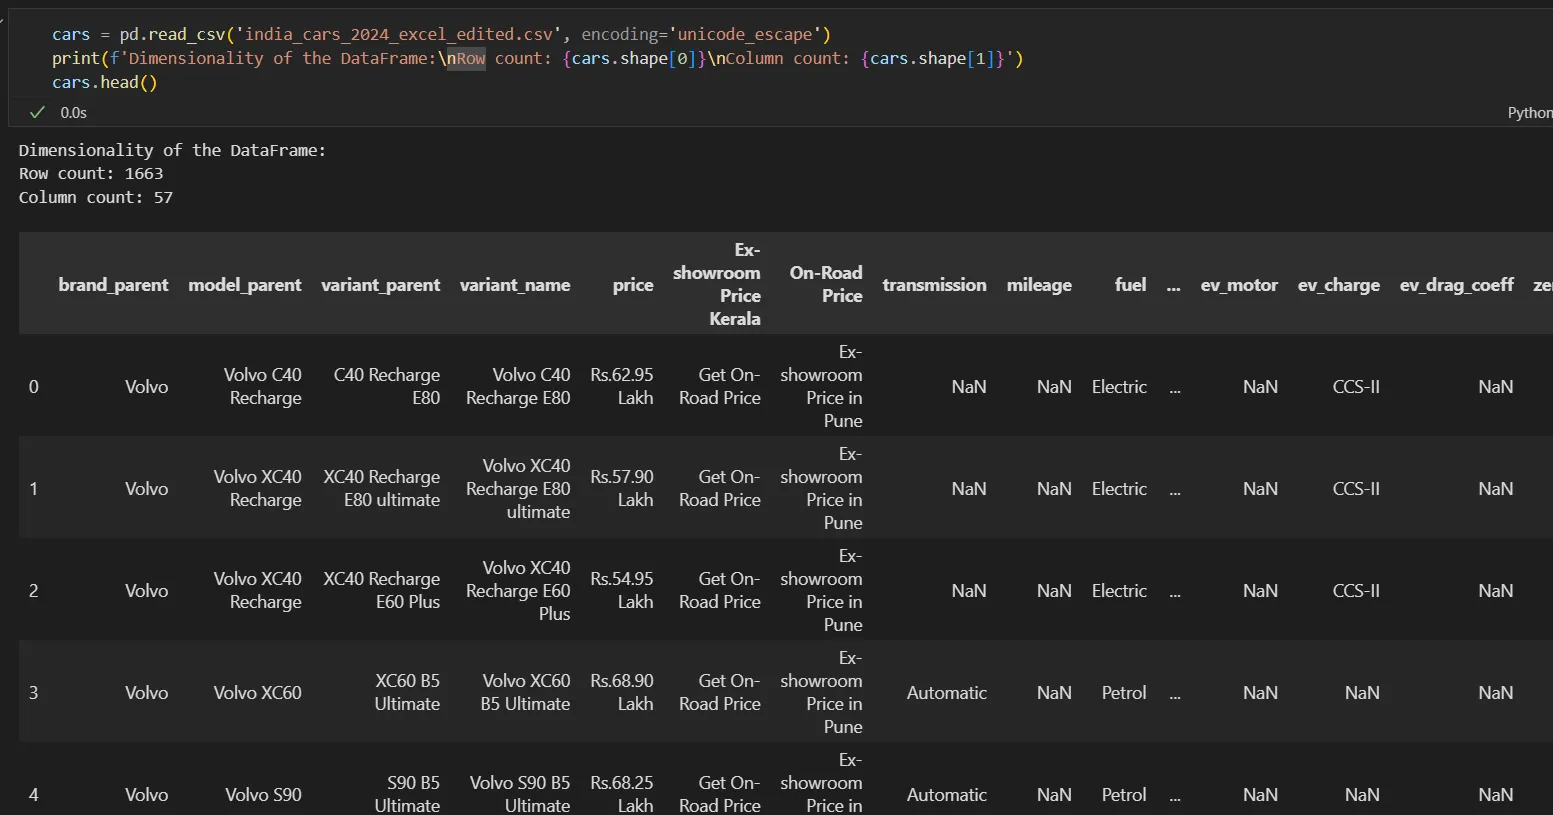Click the 'XC40 Recharge E80 ultimate' variant_parent cell
This screenshot has height=815, width=1553.
point(381,488)
